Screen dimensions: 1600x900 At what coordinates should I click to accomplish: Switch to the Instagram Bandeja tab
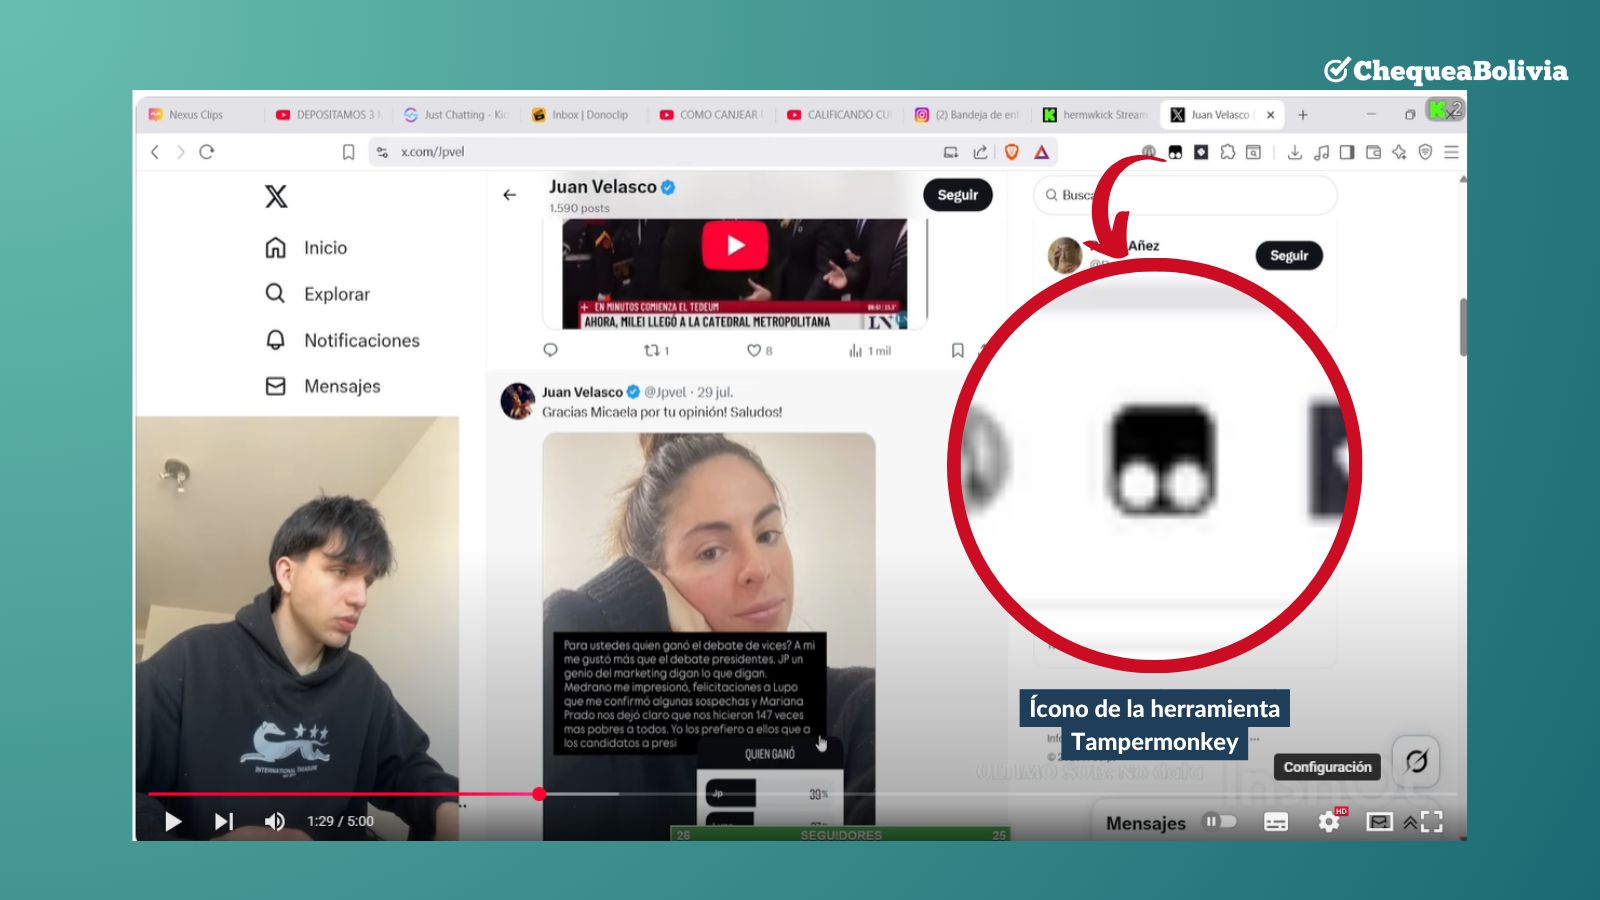969,115
